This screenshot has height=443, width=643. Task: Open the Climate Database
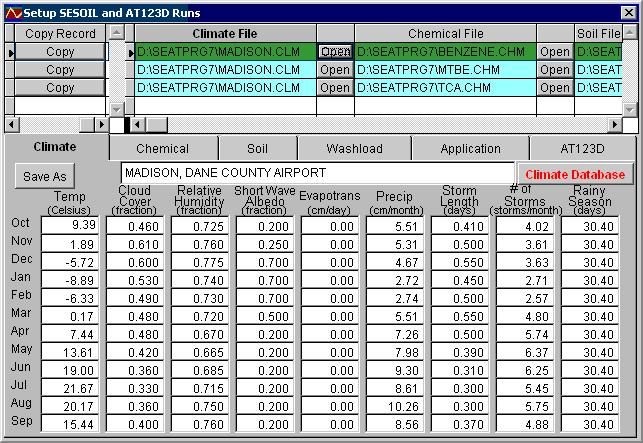[x=575, y=175]
